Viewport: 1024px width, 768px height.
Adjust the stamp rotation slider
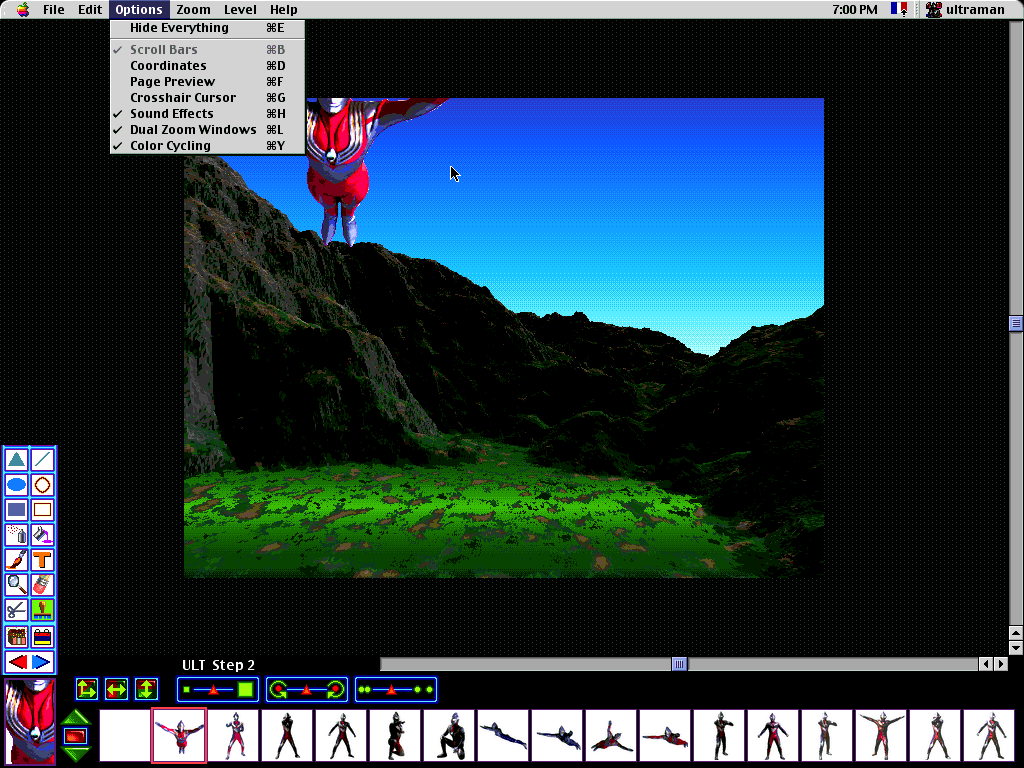(x=307, y=689)
